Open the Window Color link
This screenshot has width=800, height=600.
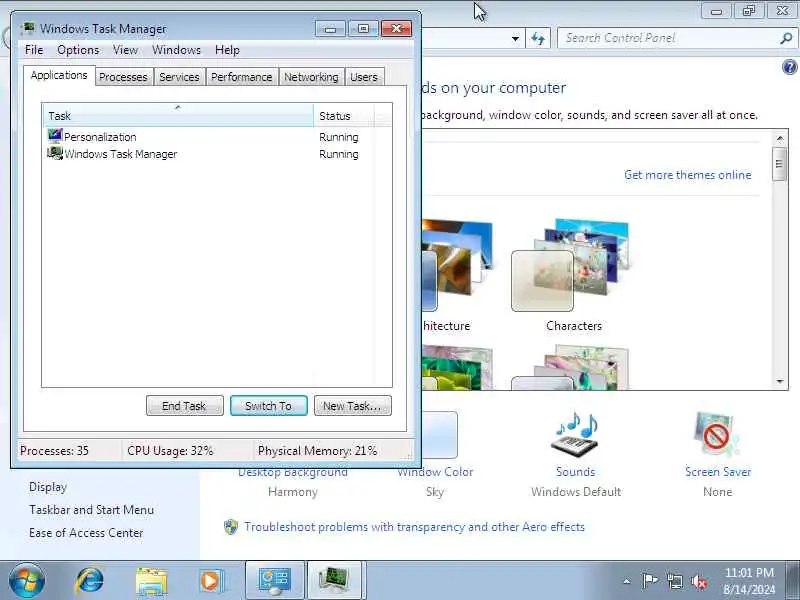click(x=435, y=472)
